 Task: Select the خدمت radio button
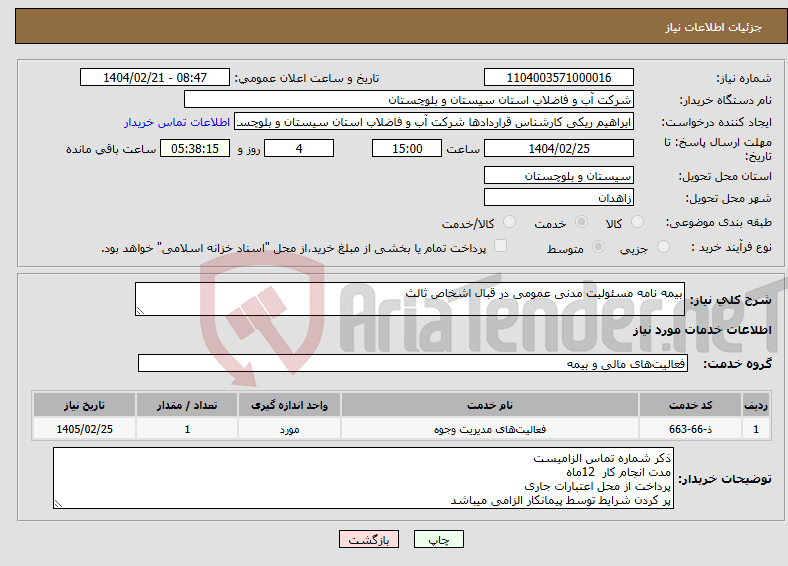pos(581,222)
